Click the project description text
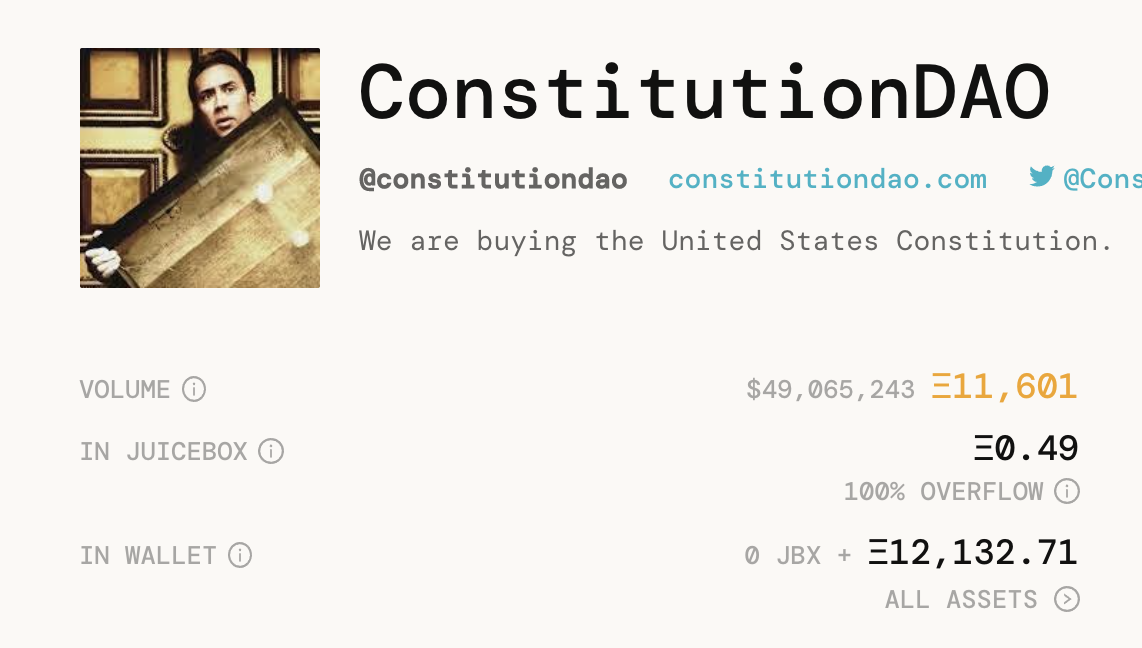Image resolution: width=1142 pixels, height=648 pixels. [735, 241]
